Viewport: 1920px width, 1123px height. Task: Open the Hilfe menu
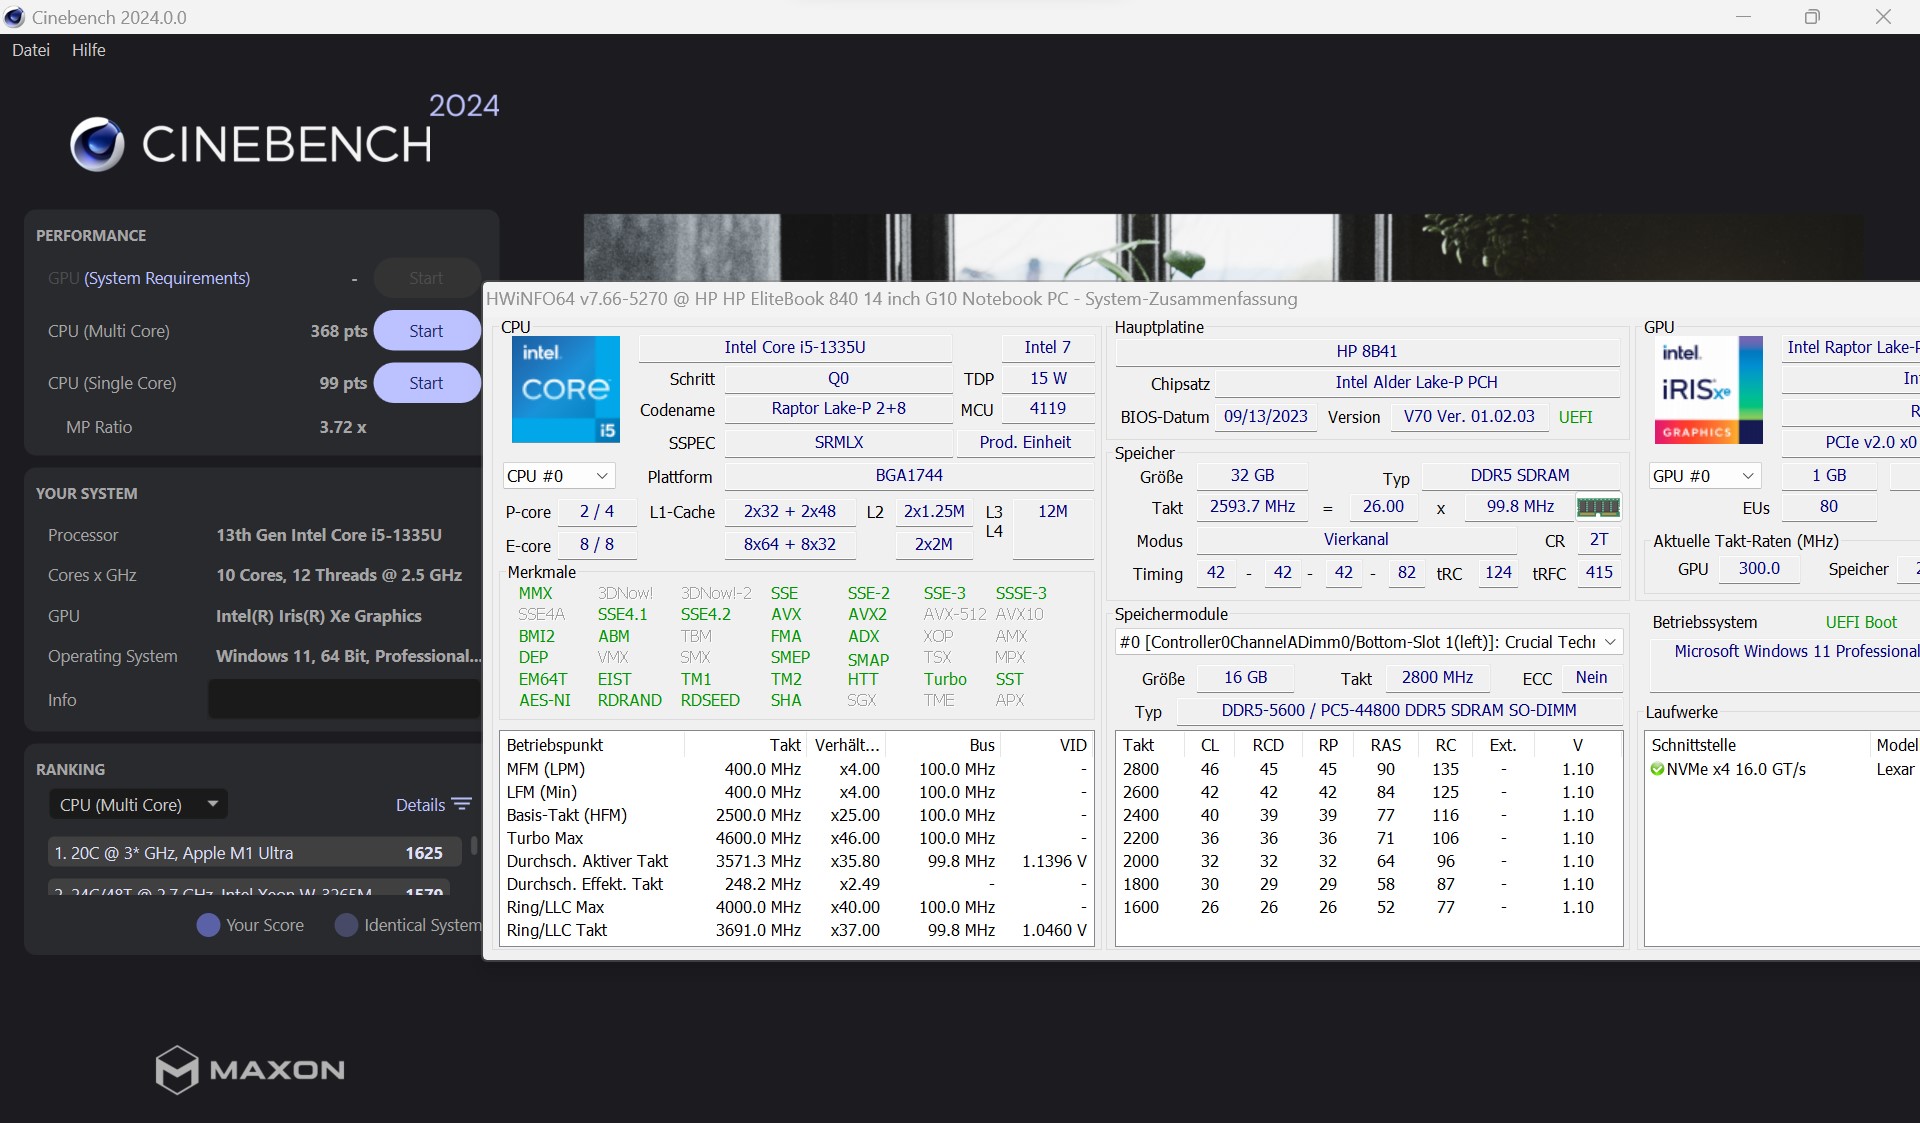(x=88, y=50)
